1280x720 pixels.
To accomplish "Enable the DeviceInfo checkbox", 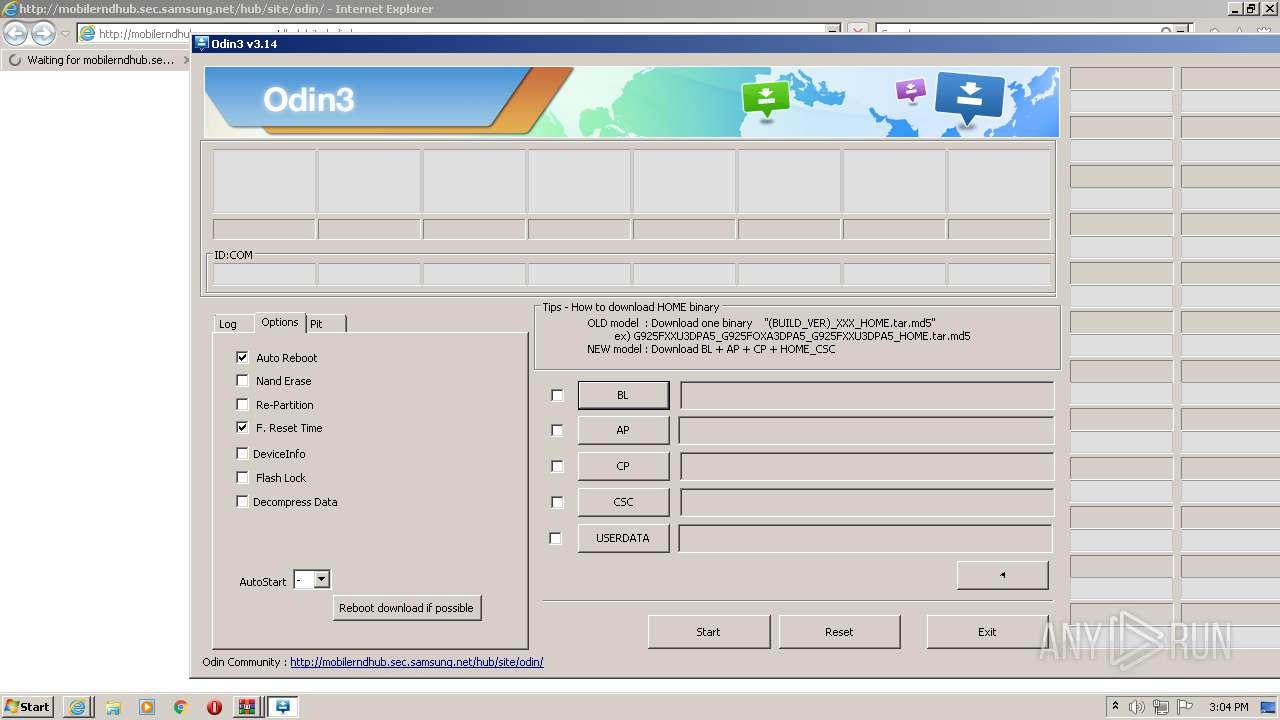I will (242, 453).
